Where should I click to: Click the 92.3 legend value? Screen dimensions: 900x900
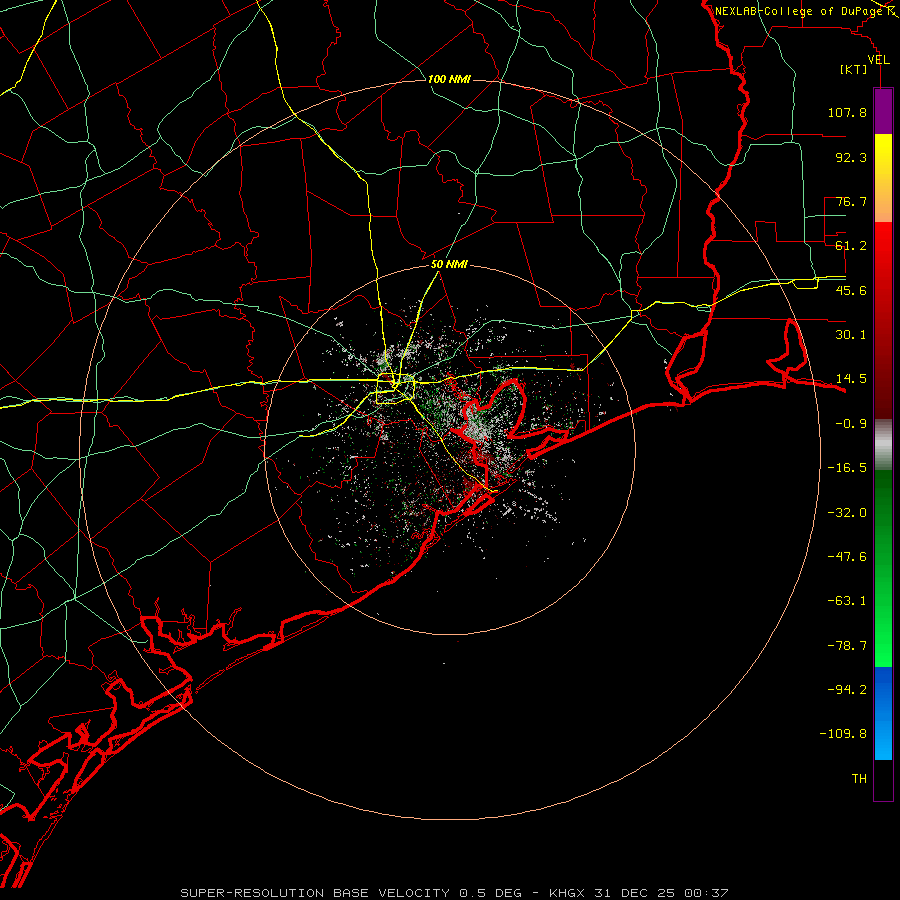point(851,157)
